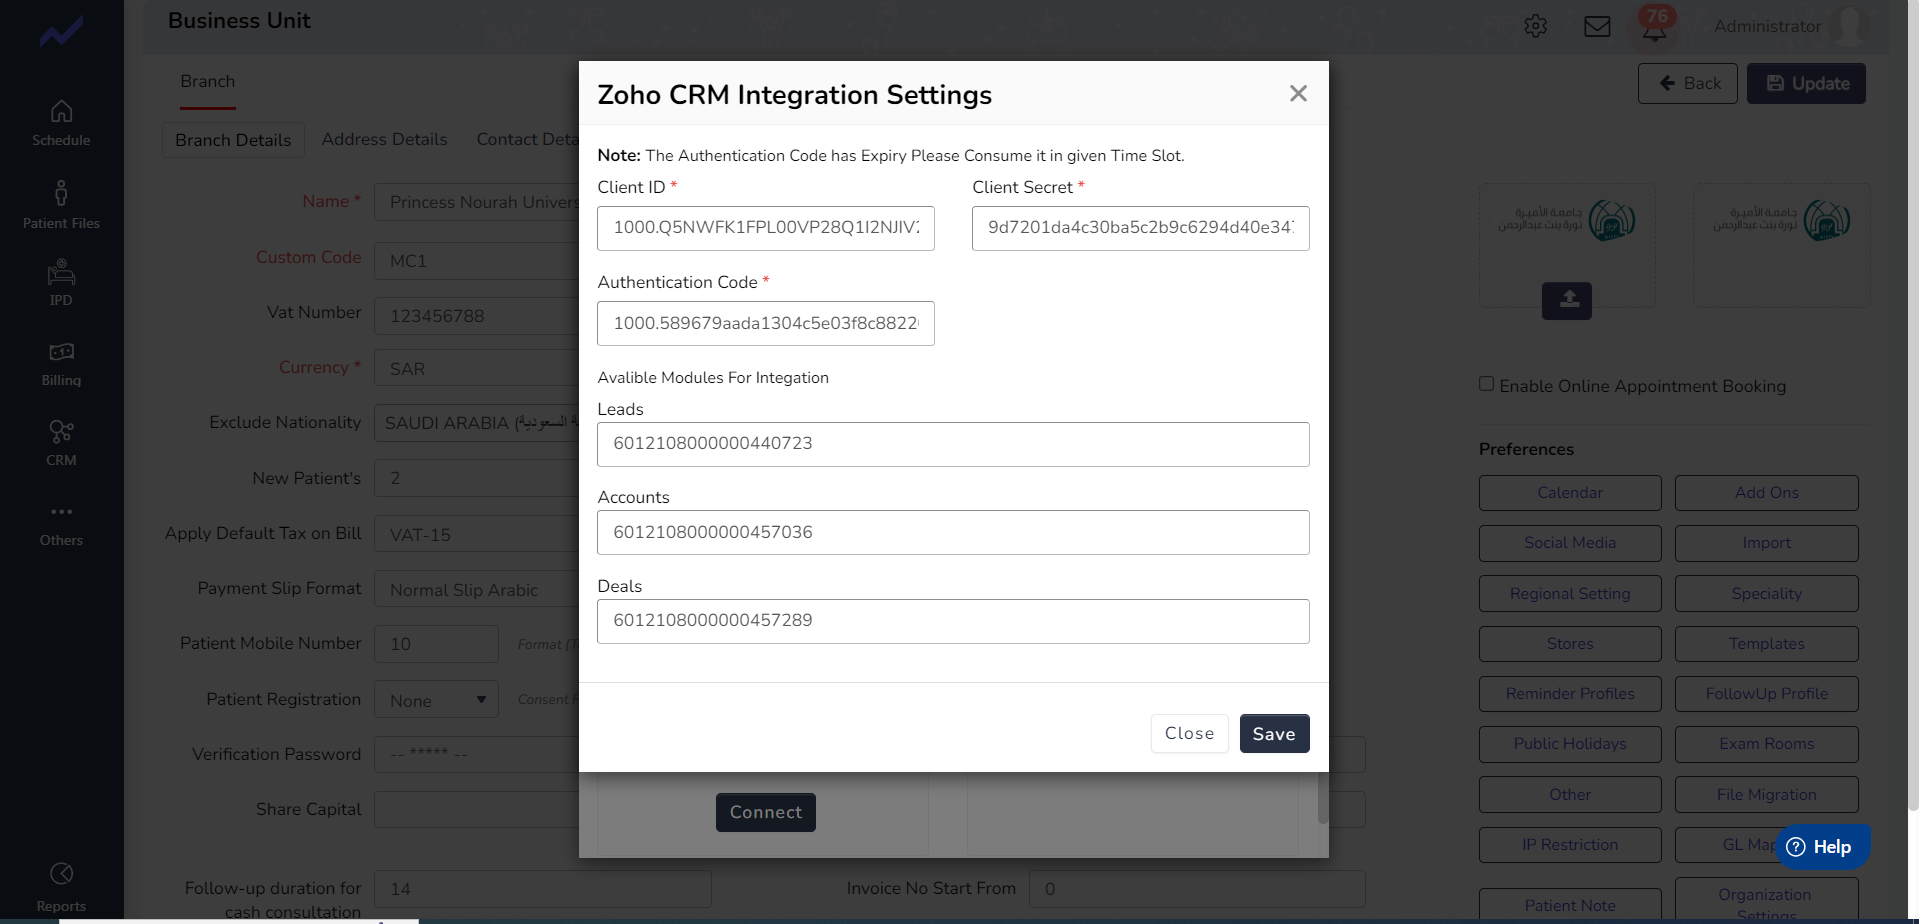
Task: Open the File Migration preference
Action: 1766,795
